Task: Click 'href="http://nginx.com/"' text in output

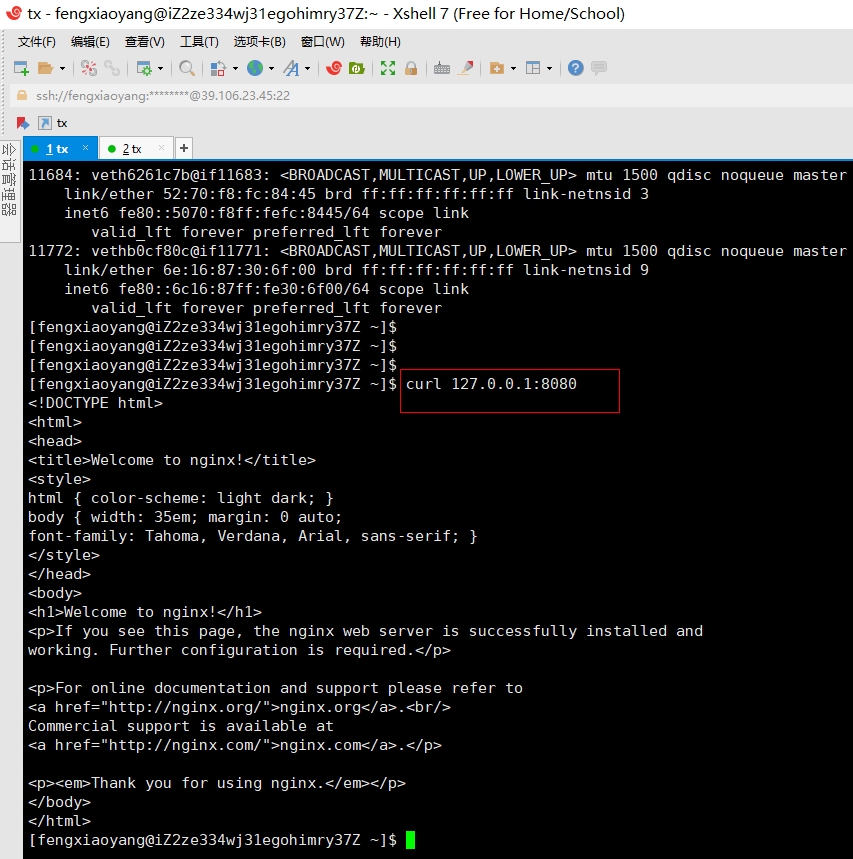Action: 162,745
